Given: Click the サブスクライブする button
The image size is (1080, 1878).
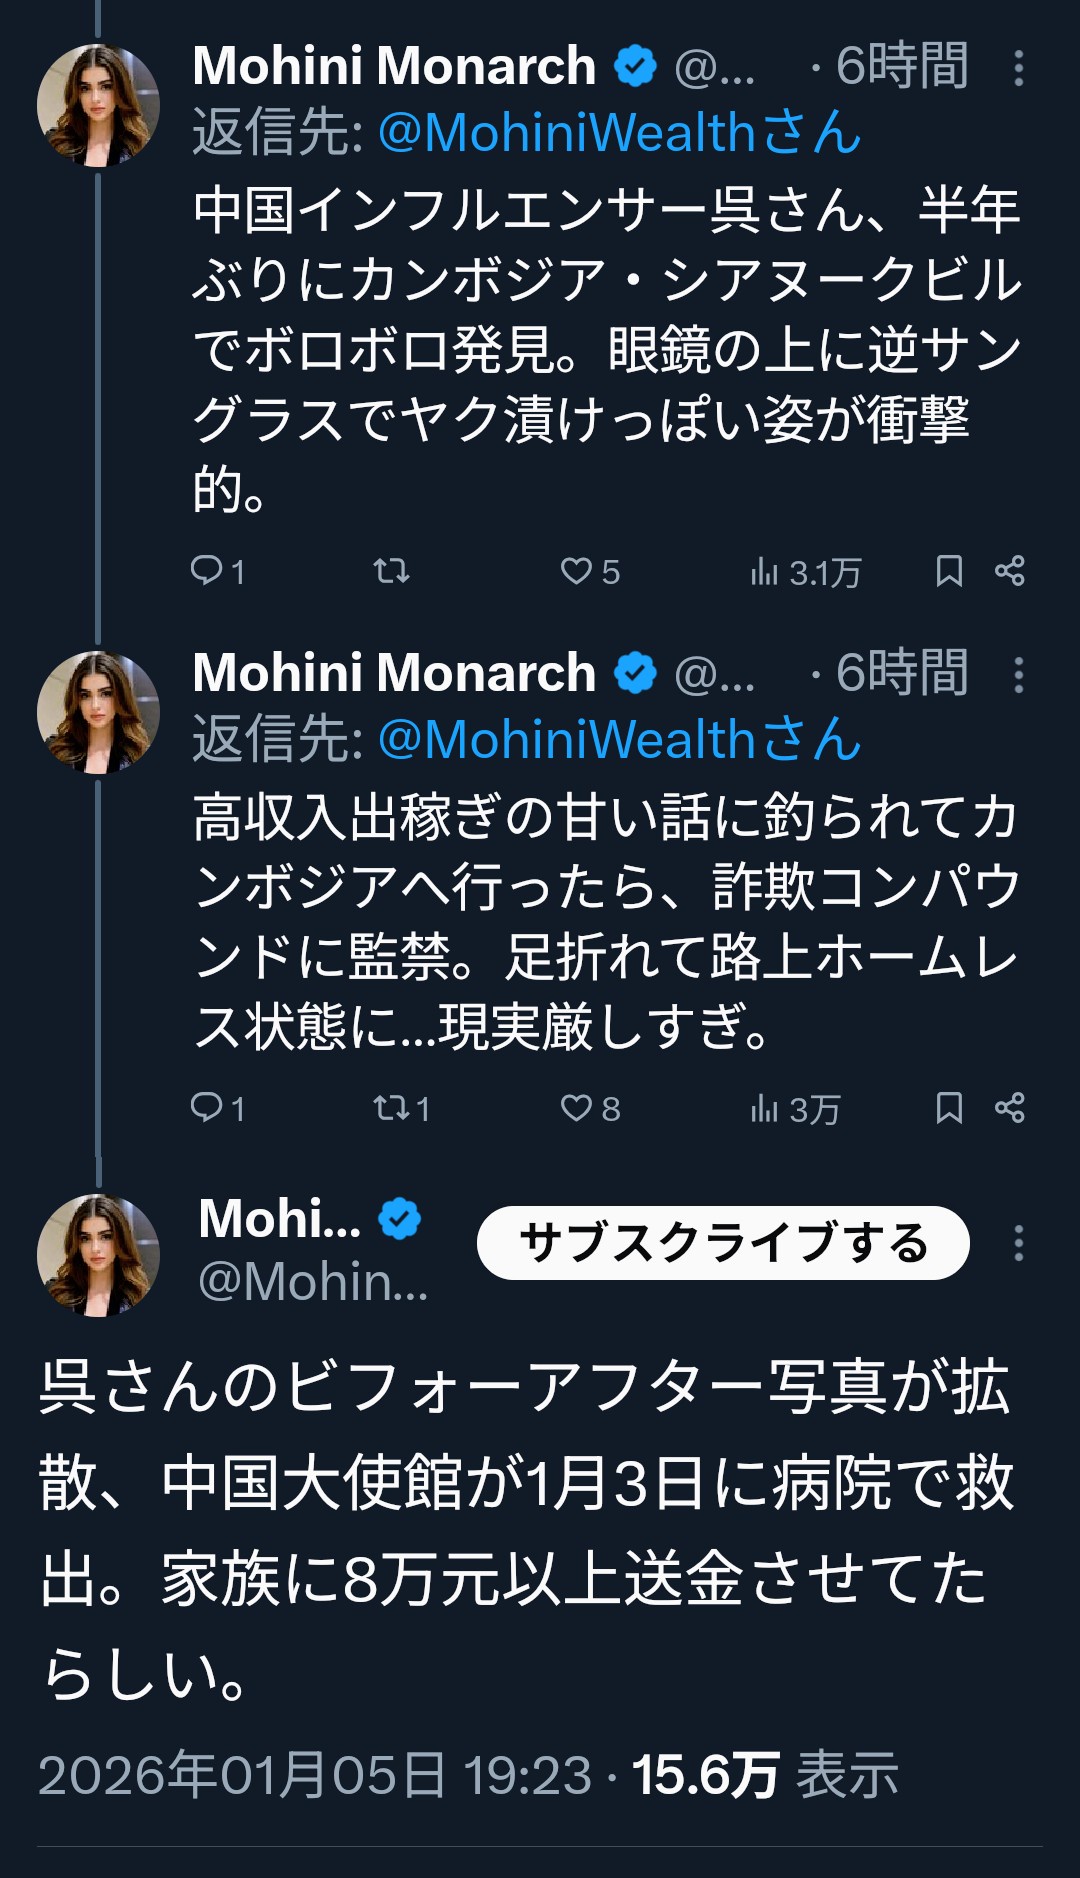Looking at the screenshot, I should coord(723,1243).
